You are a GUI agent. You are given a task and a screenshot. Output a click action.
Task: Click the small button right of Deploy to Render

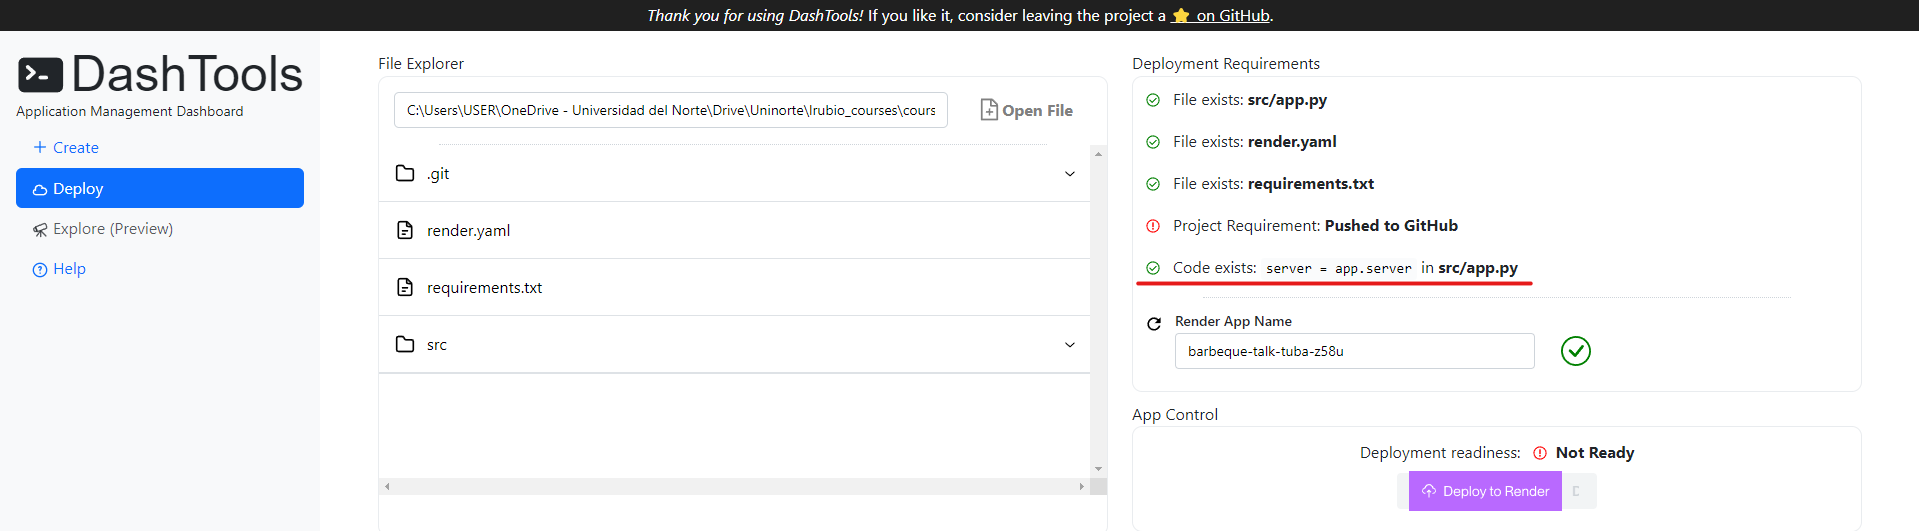[x=1579, y=491]
